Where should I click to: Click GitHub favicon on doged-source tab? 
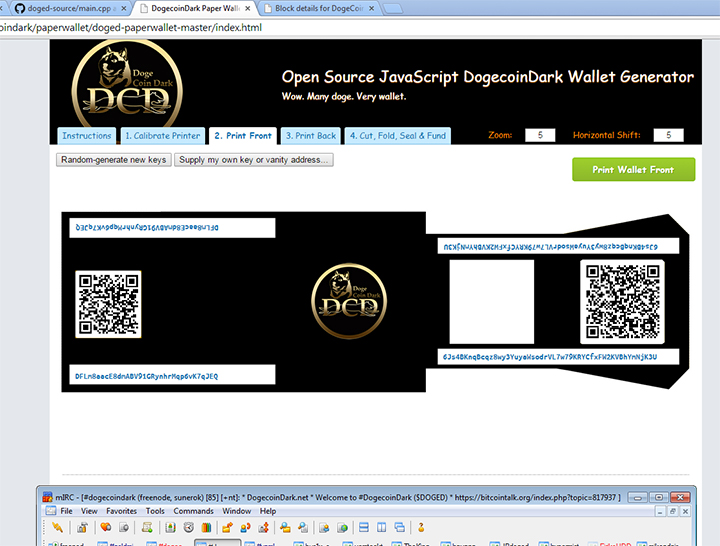click(x=20, y=8)
